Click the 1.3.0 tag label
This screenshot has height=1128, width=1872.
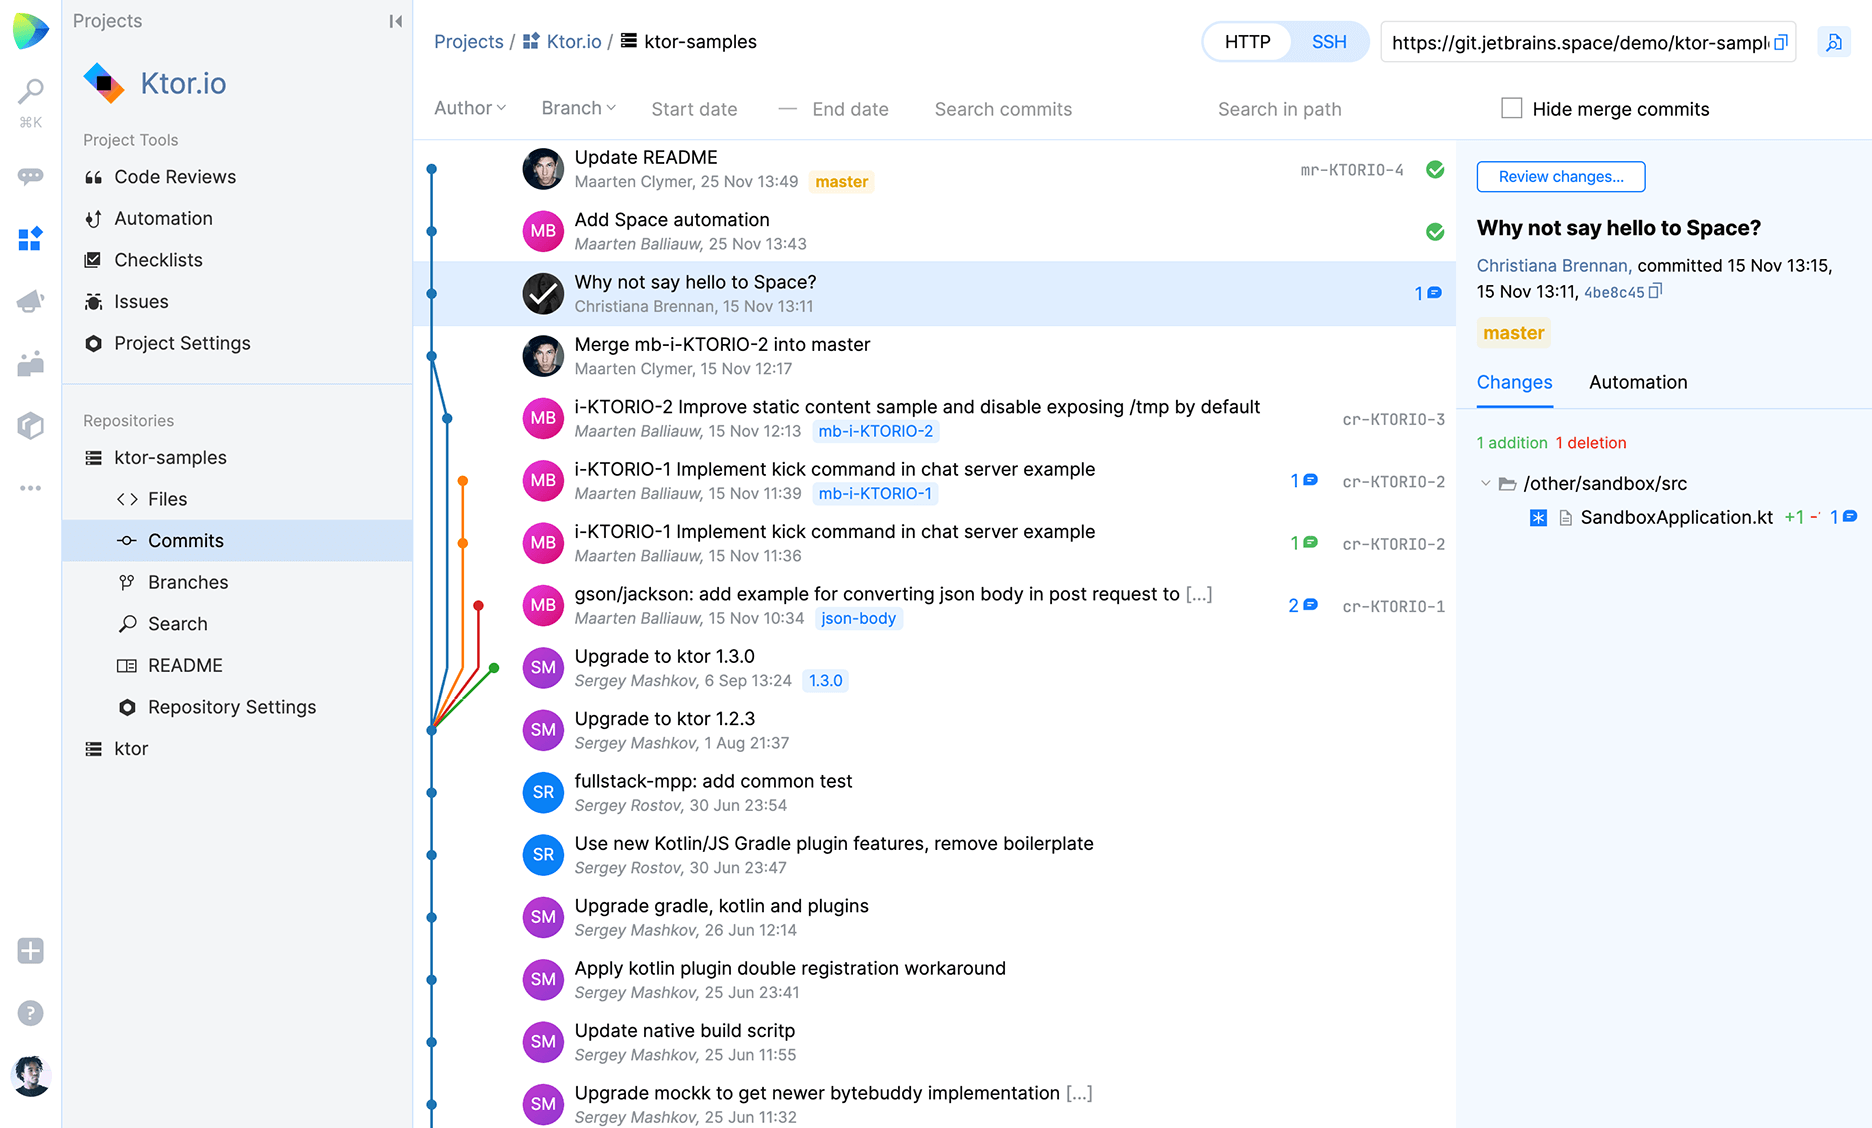pos(826,681)
